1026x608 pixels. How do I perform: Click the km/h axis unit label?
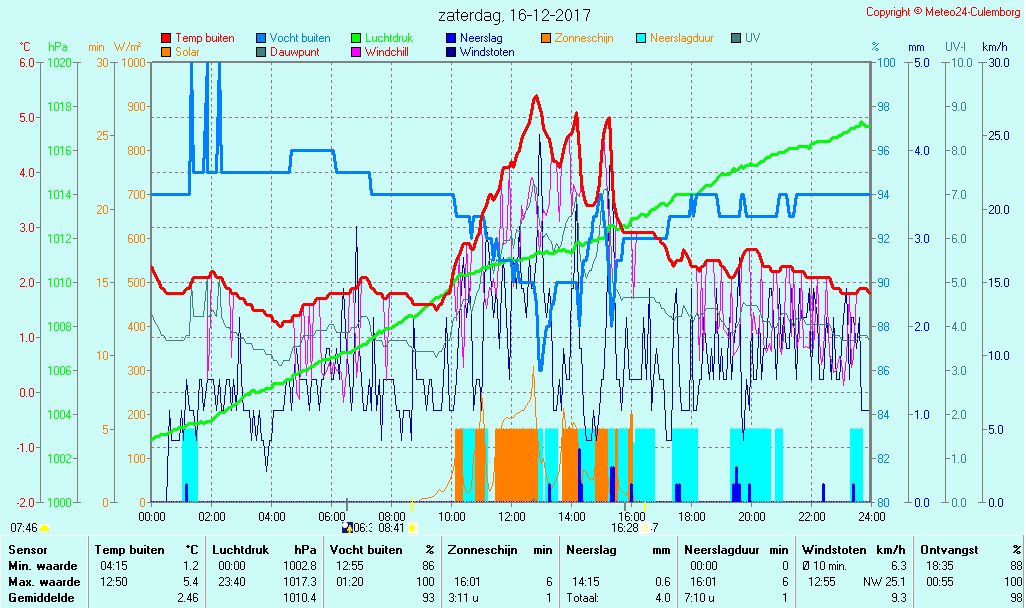pos(994,47)
